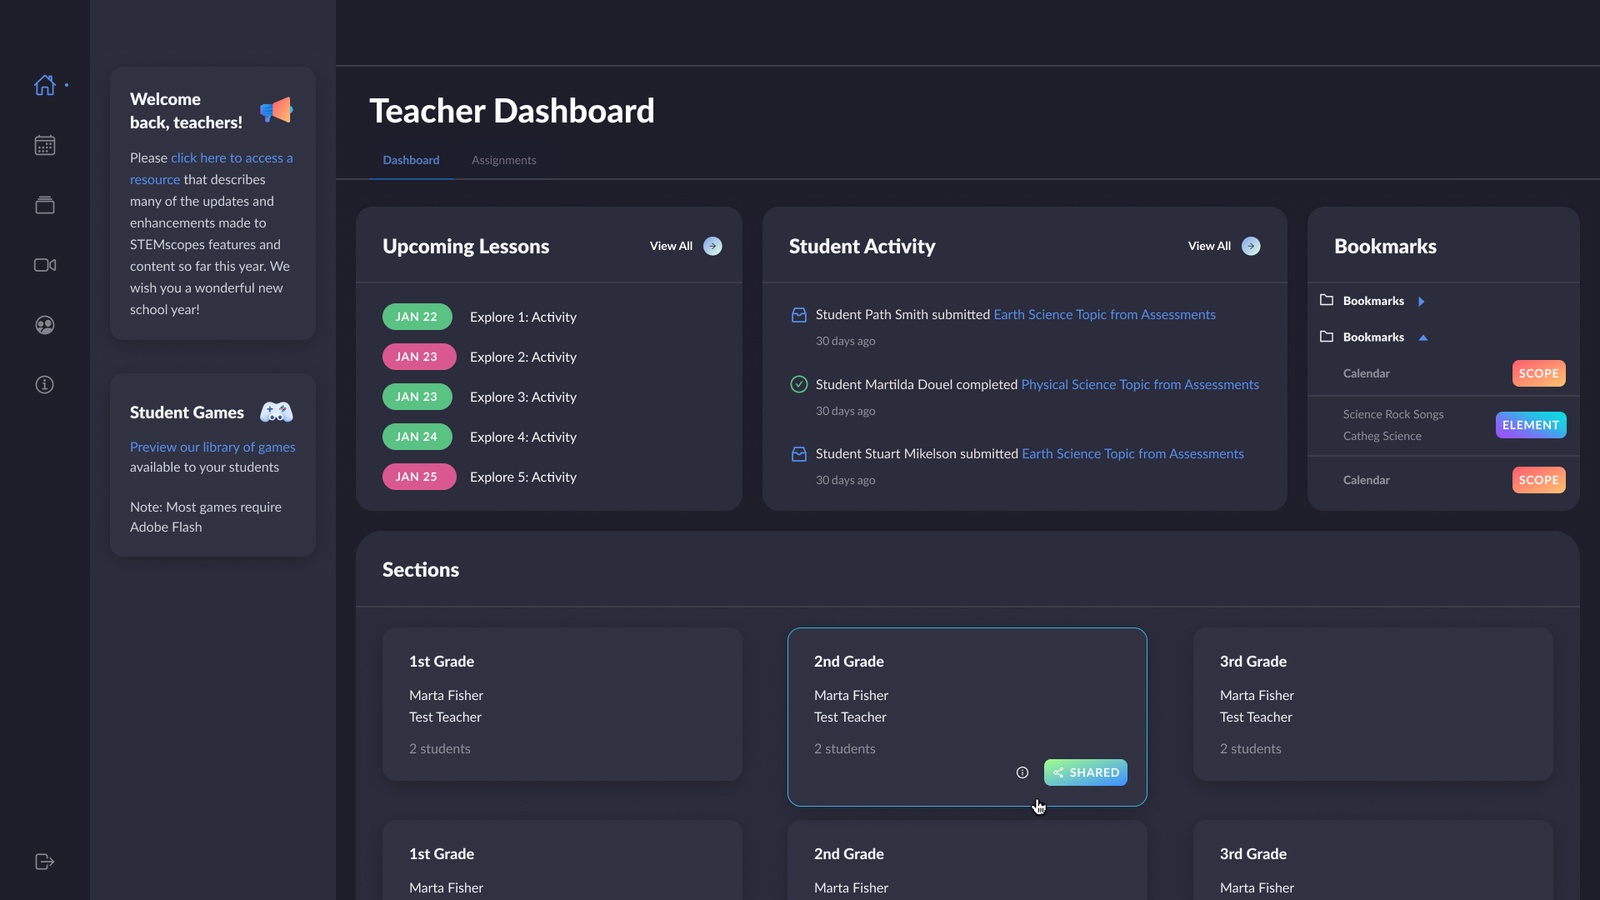Open the Physical Science Topic from Assessments link
The image size is (1600, 900).
coord(1139,385)
